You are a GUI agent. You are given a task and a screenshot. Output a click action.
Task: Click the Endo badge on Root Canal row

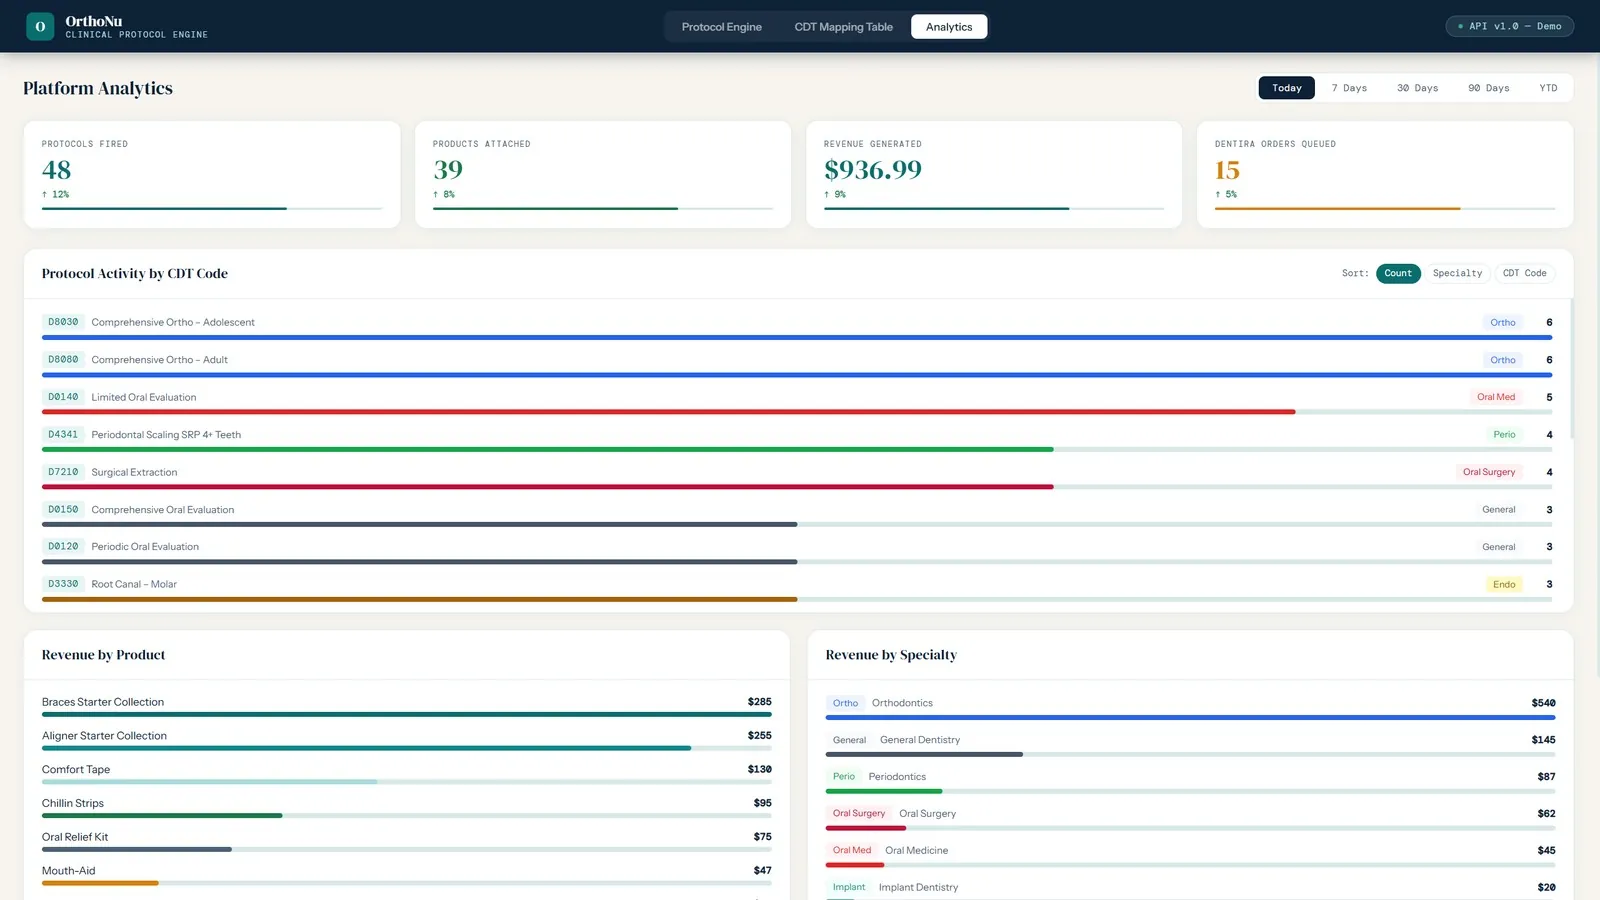pos(1504,584)
